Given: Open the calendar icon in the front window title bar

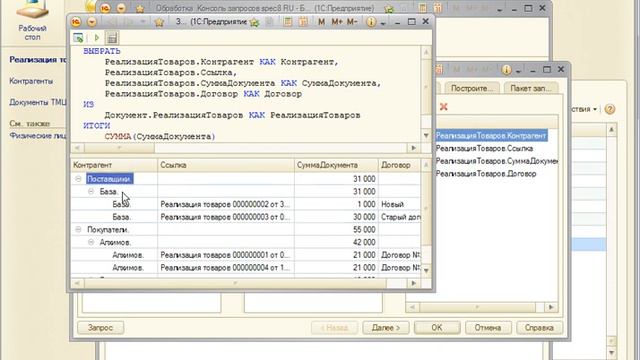Looking at the screenshot, I should [x=303, y=22].
